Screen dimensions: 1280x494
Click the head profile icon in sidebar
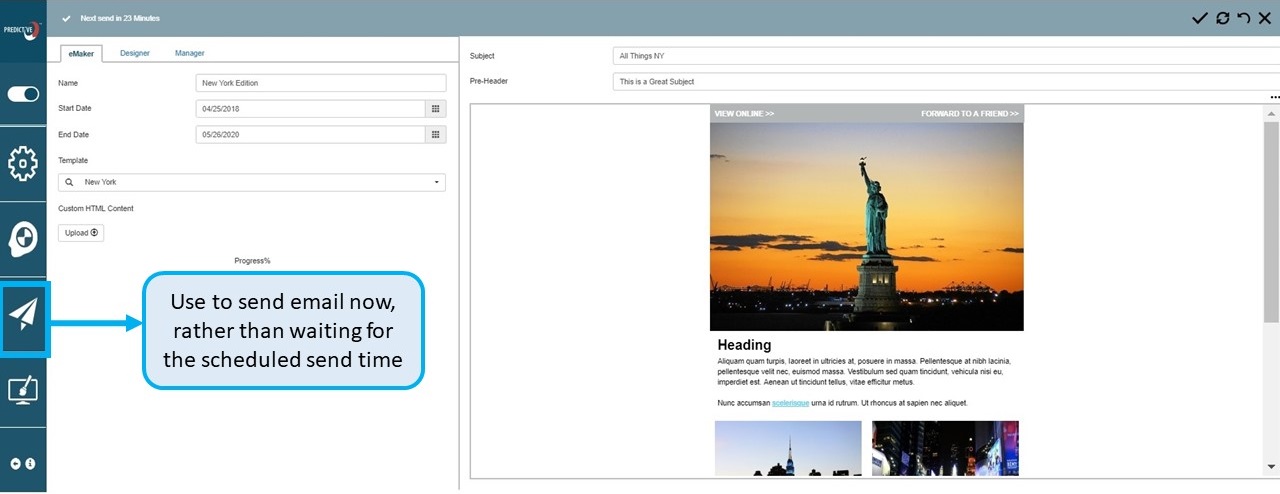pos(23,238)
